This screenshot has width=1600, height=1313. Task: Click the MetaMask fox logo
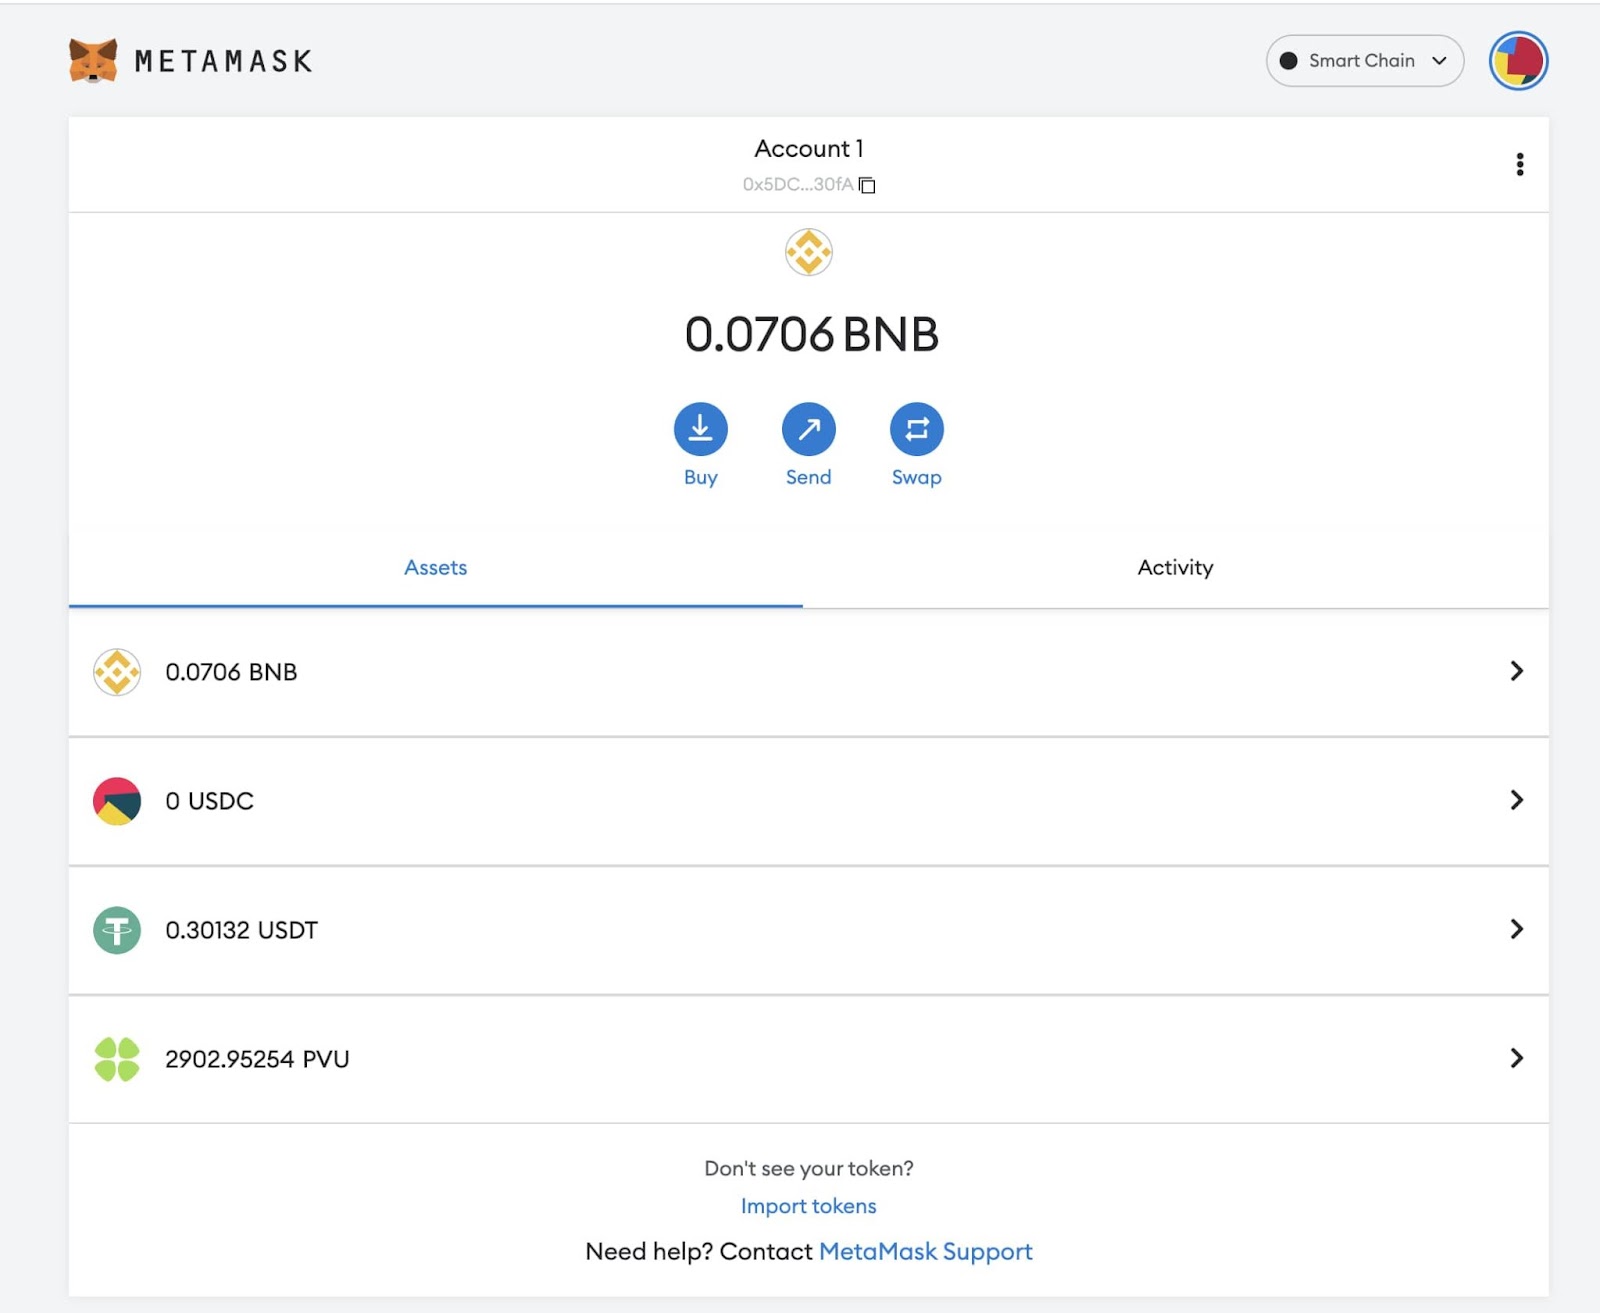[x=93, y=61]
